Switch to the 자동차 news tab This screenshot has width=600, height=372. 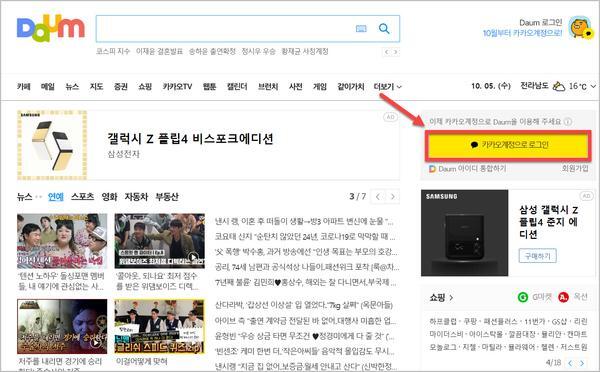coord(136,197)
